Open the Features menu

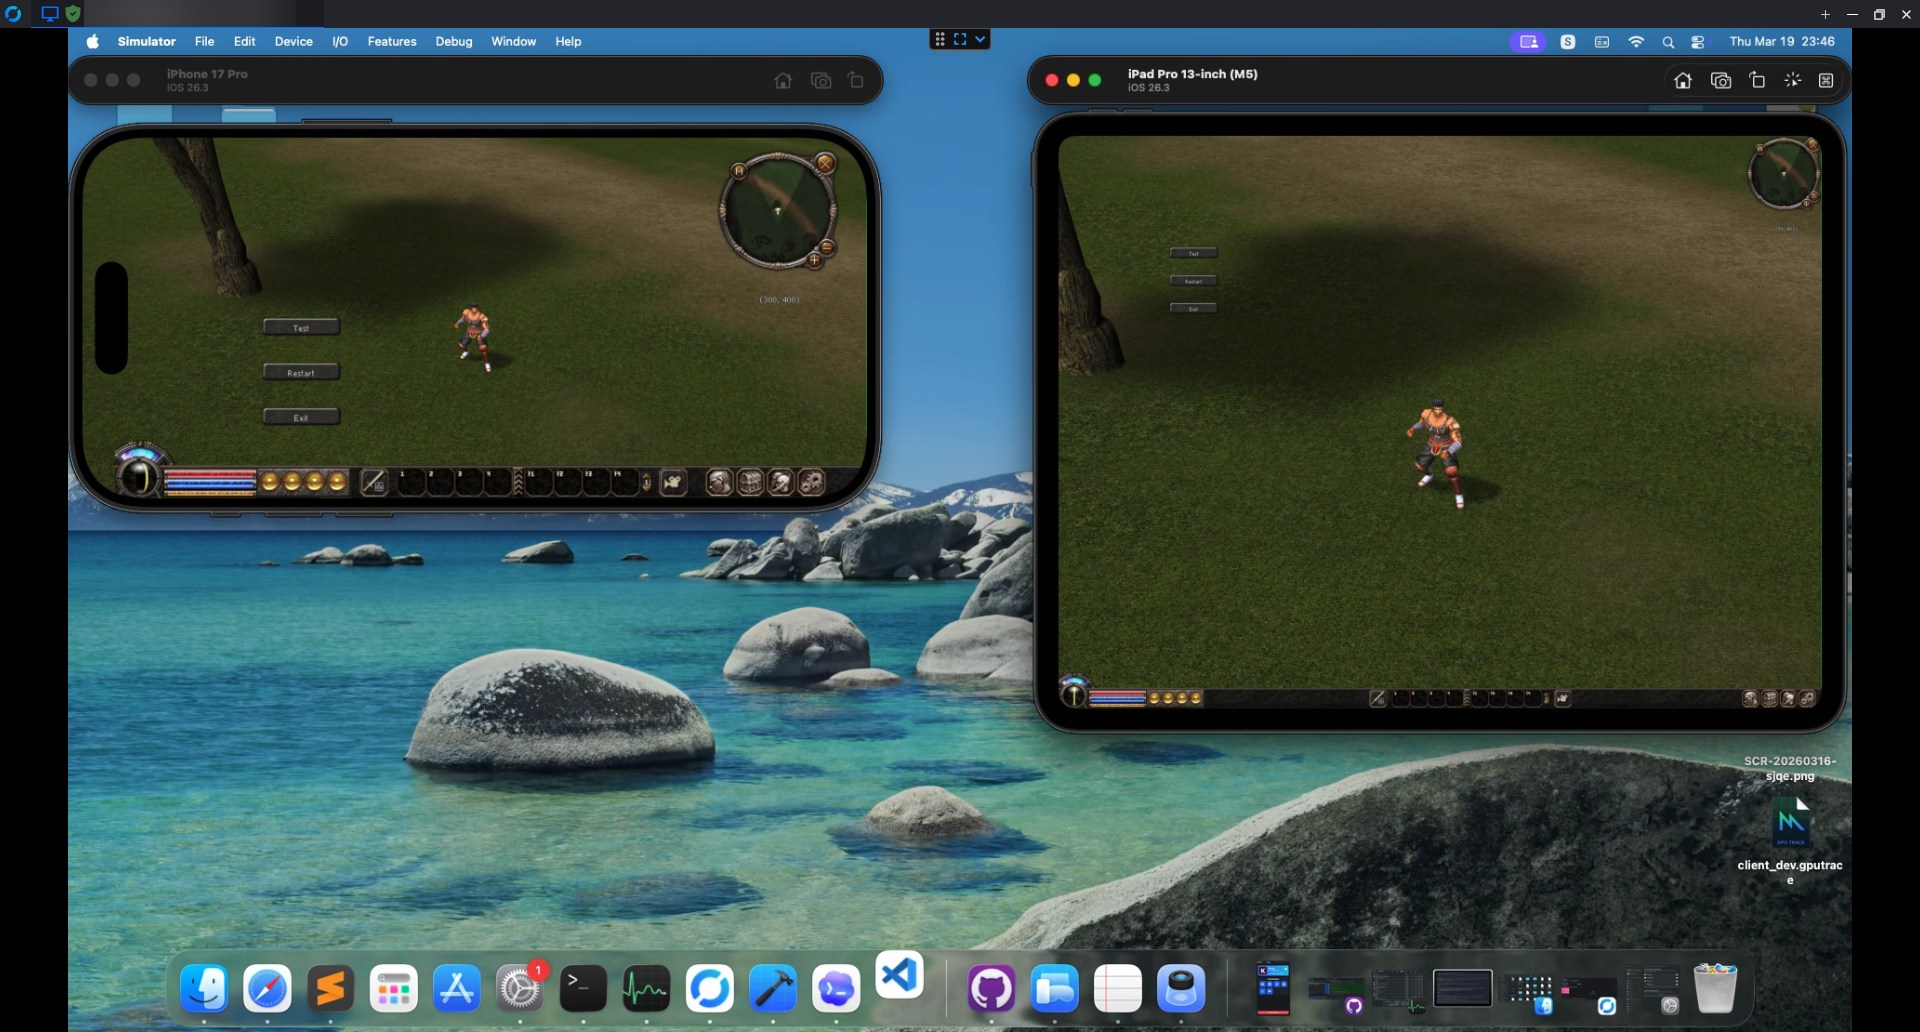pyautogui.click(x=392, y=42)
